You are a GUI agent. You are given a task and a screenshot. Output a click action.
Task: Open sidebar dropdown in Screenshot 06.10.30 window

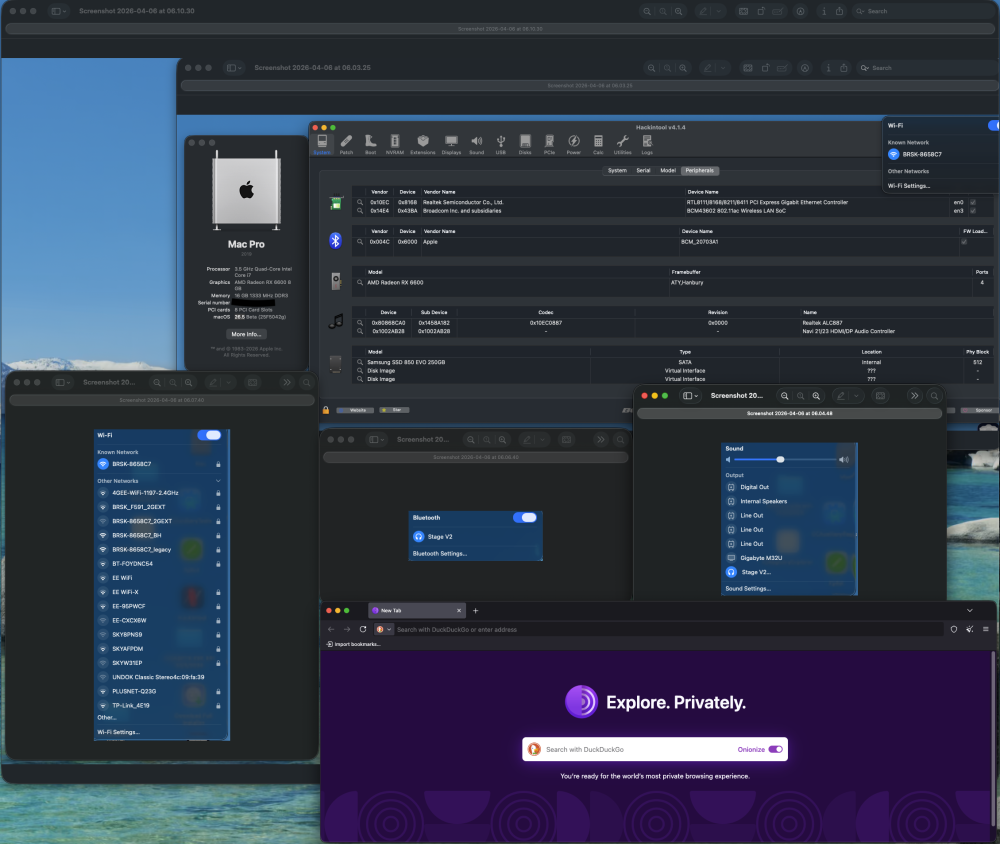point(57,11)
